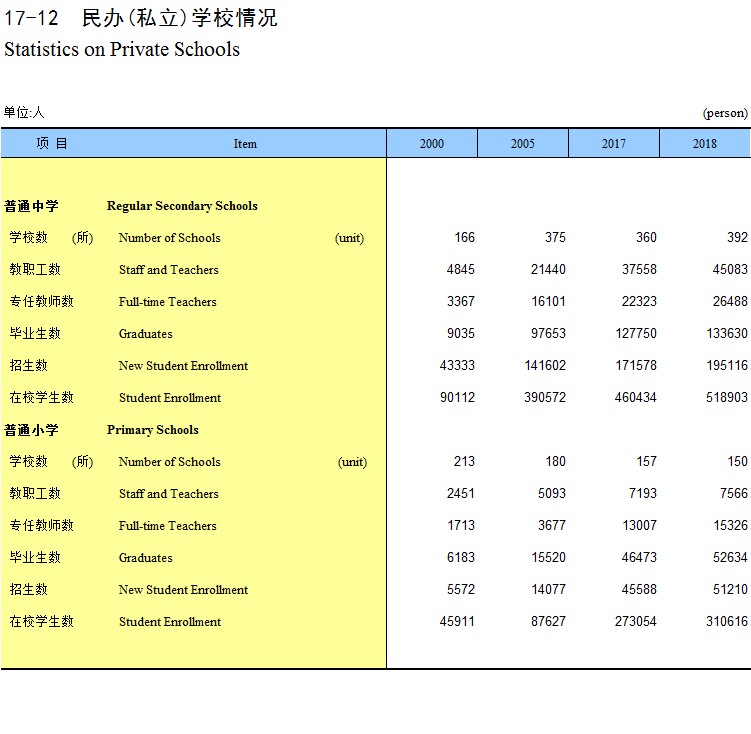Select cell value 15520

(x=548, y=557)
